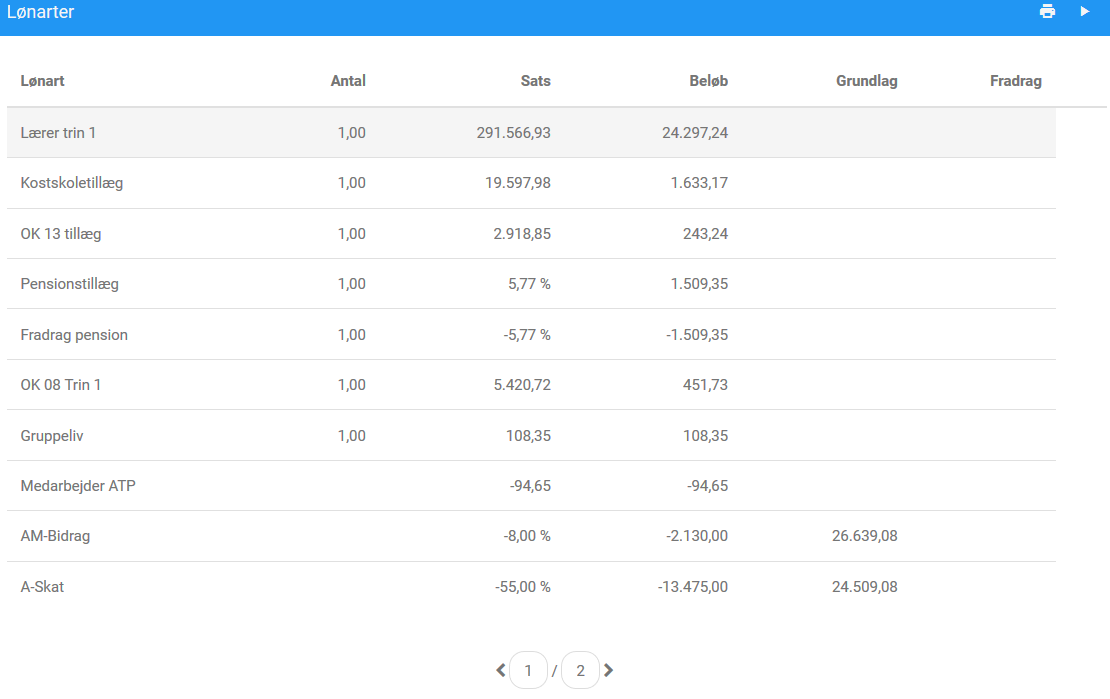This screenshot has height=699, width=1110.
Task: Open the AM-Bidrag row
Action: tap(531, 536)
